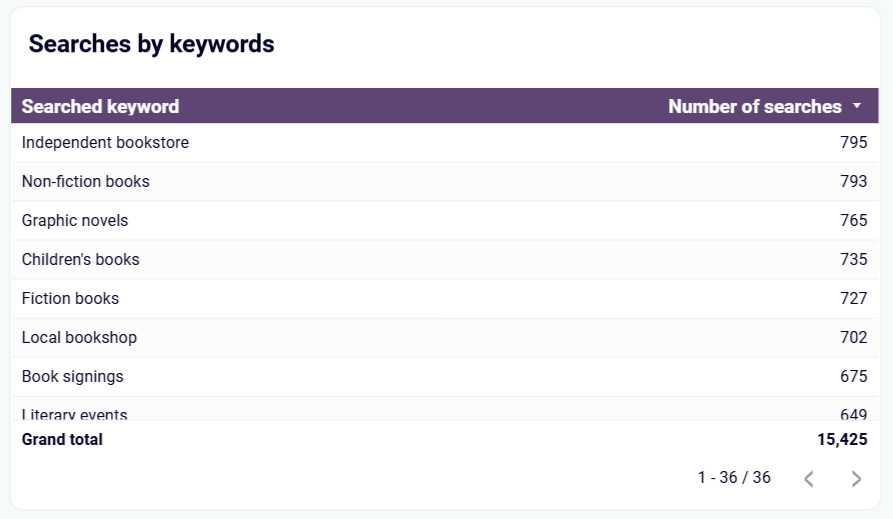Click the Fiction books row
The width and height of the screenshot is (893, 519).
[445, 299]
